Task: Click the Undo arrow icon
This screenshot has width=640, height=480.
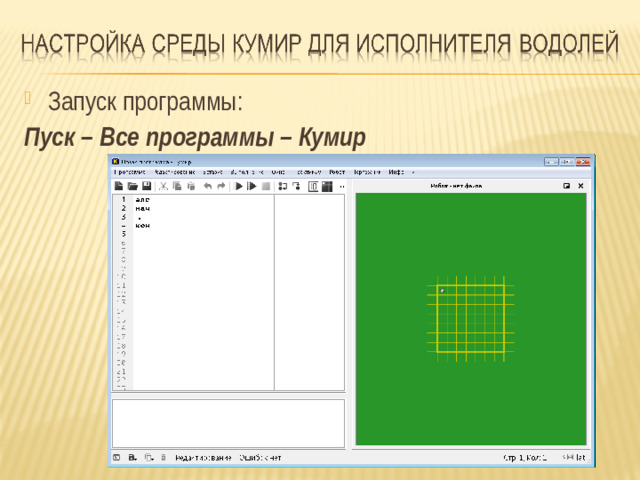Action: (x=208, y=186)
